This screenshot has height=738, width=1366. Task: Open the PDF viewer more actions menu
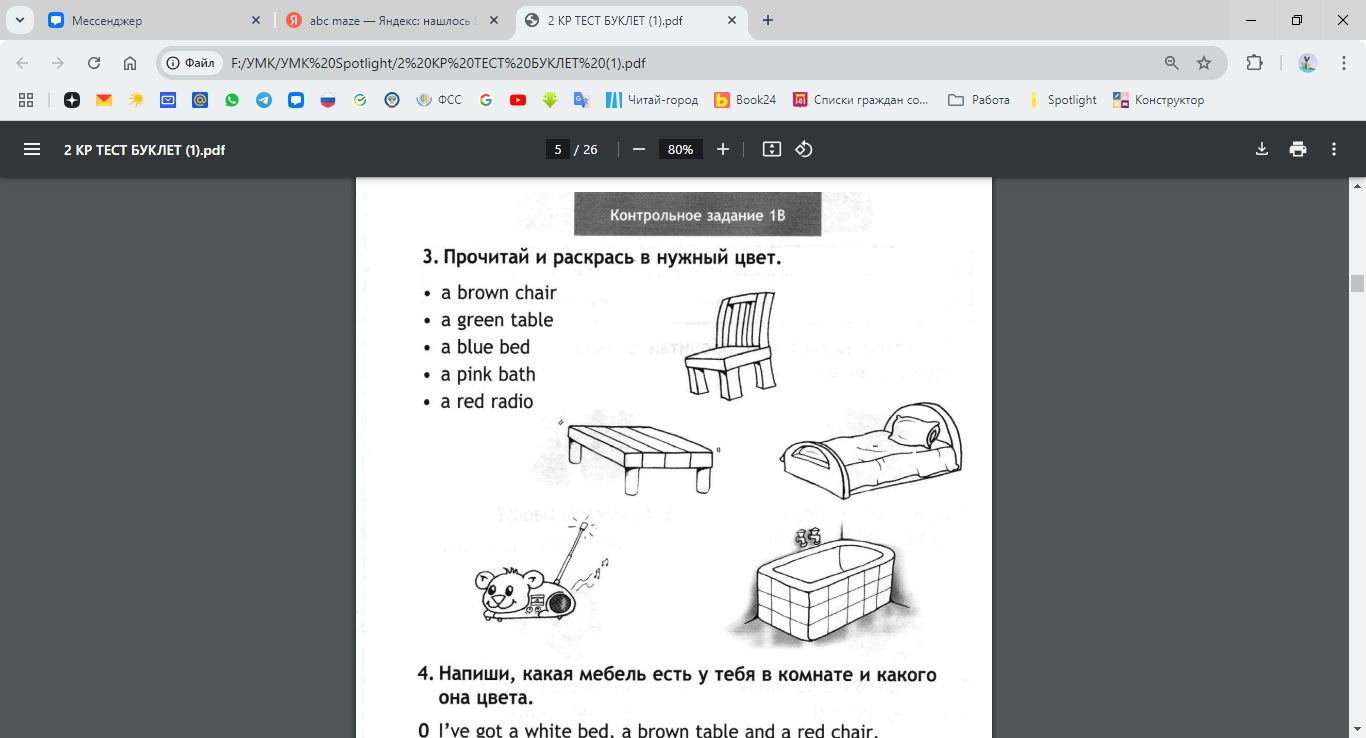[x=1334, y=149]
